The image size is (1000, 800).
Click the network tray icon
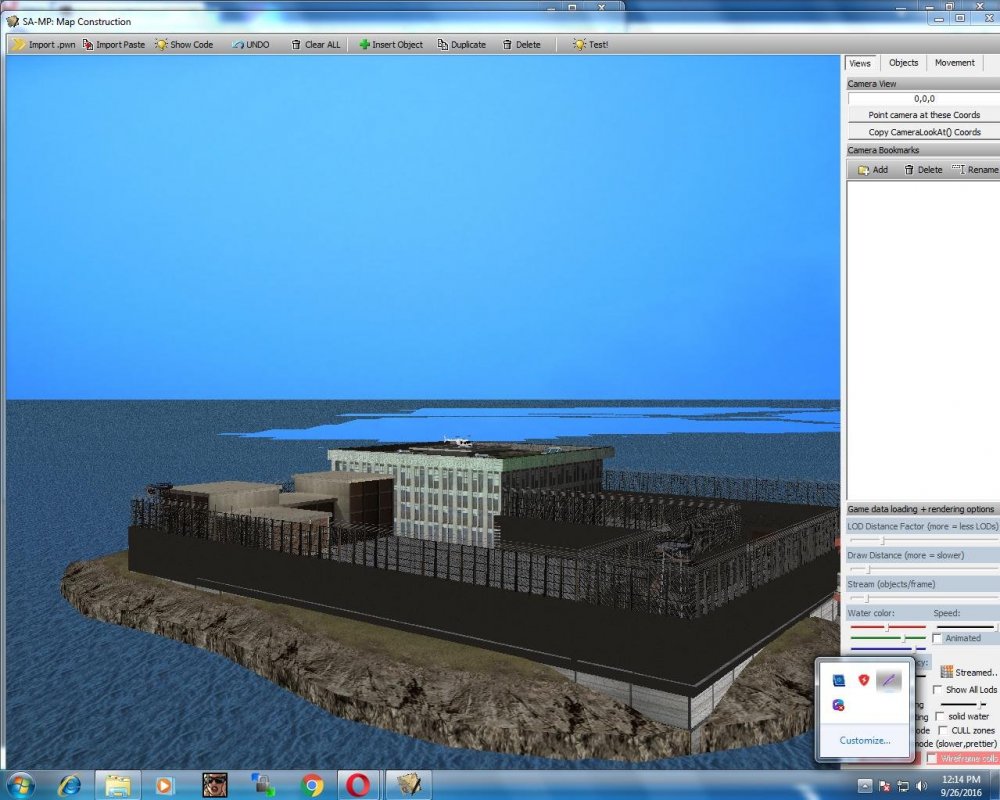[903, 785]
